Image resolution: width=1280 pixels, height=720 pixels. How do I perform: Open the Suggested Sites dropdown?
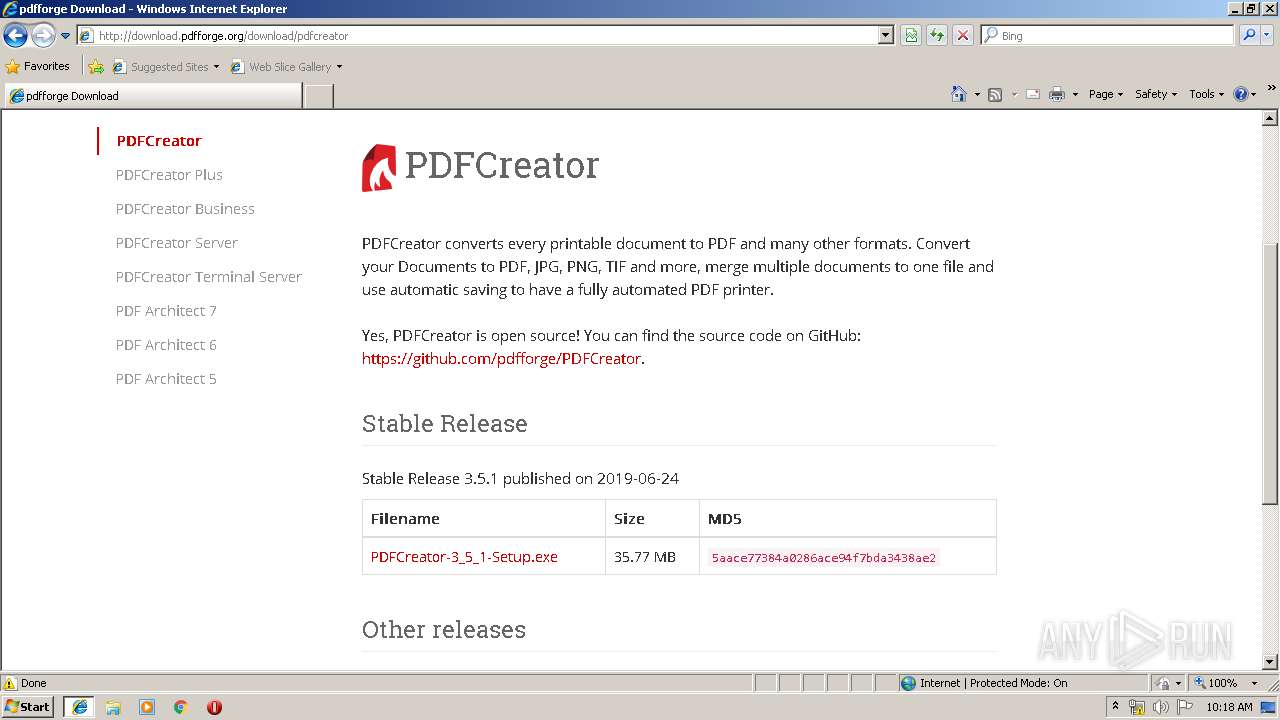pyautogui.click(x=165, y=67)
